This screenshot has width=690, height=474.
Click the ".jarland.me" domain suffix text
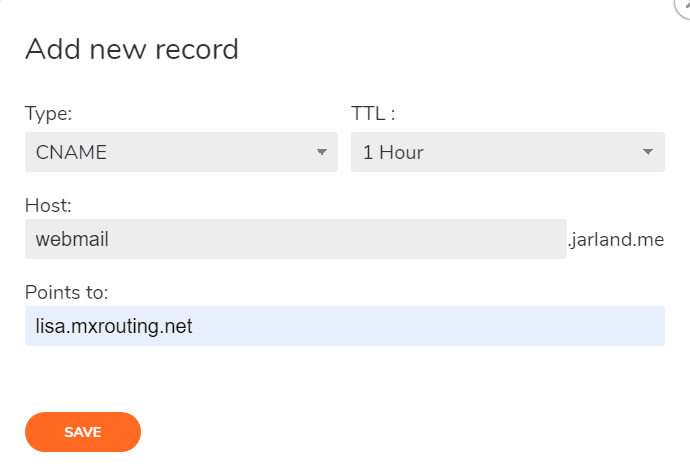point(616,240)
